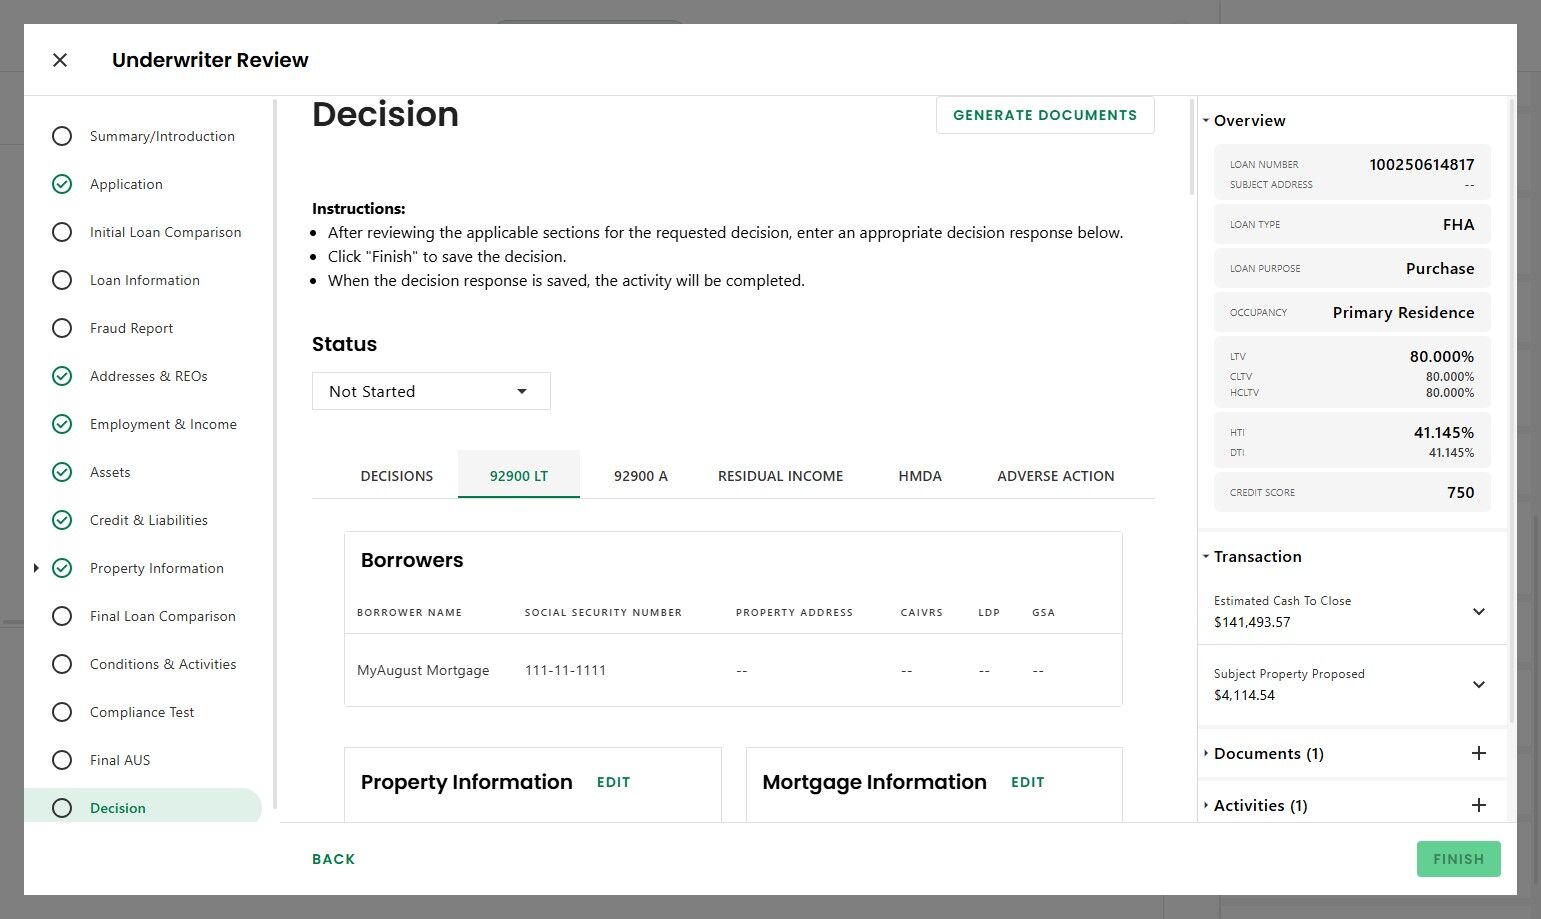Image resolution: width=1541 pixels, height=919 pixels.
Task: Close the Underwriter Review dialog
Action: (60, 60)
